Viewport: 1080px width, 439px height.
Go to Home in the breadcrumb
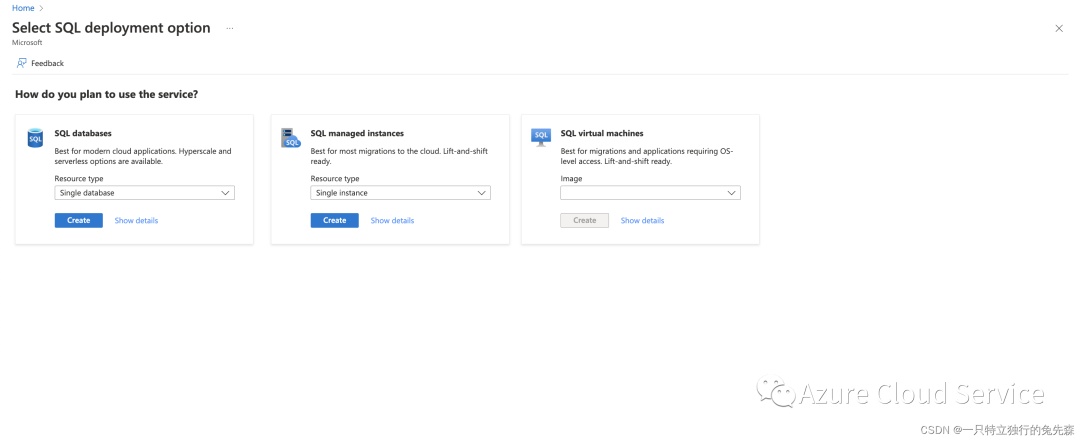[x=23, y=8]
